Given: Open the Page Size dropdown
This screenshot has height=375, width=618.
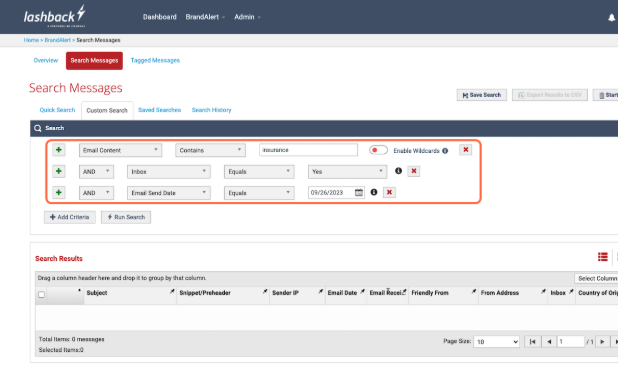Looking at the screenshot, I should coord(497,341).
